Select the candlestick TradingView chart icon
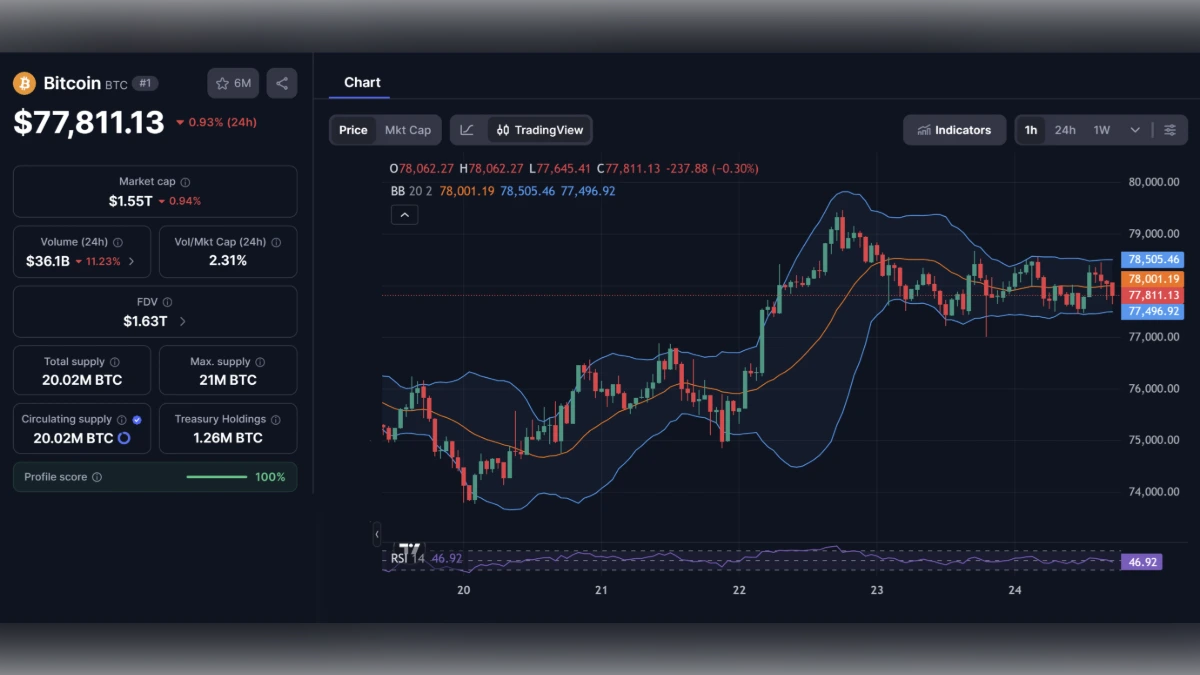Image resolution: width=1200 pixels, height=675 pixels. (x=505, y=130)
